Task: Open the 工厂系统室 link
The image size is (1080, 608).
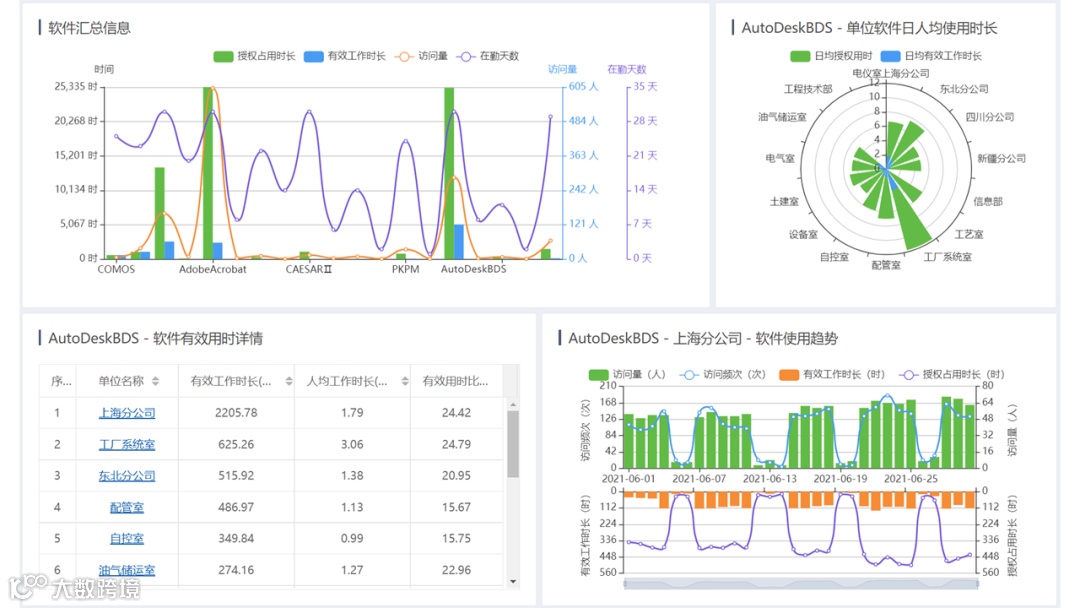Action: point(127,445)
